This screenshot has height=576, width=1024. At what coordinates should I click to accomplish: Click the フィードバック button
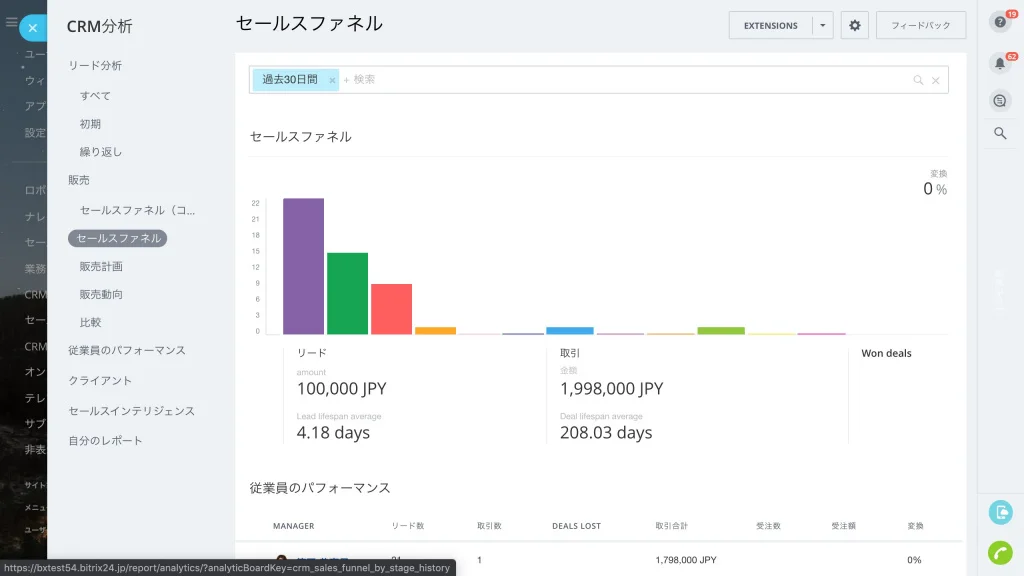pos(921,25)
